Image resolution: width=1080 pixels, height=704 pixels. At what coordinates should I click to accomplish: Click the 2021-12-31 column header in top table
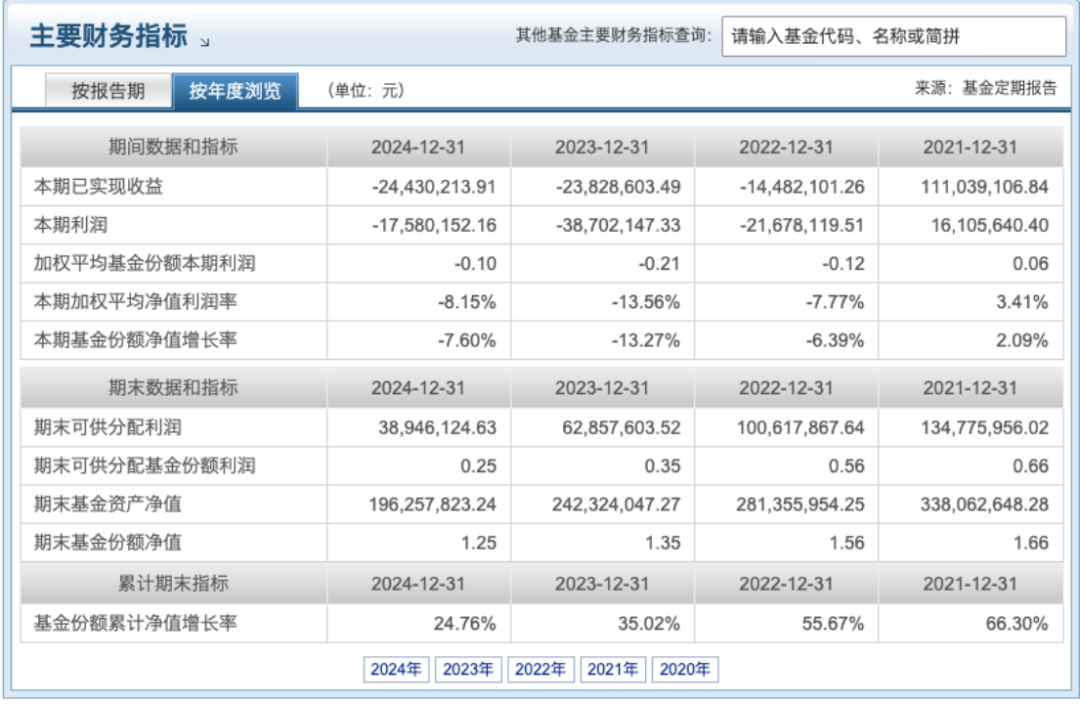coord(969,147)
